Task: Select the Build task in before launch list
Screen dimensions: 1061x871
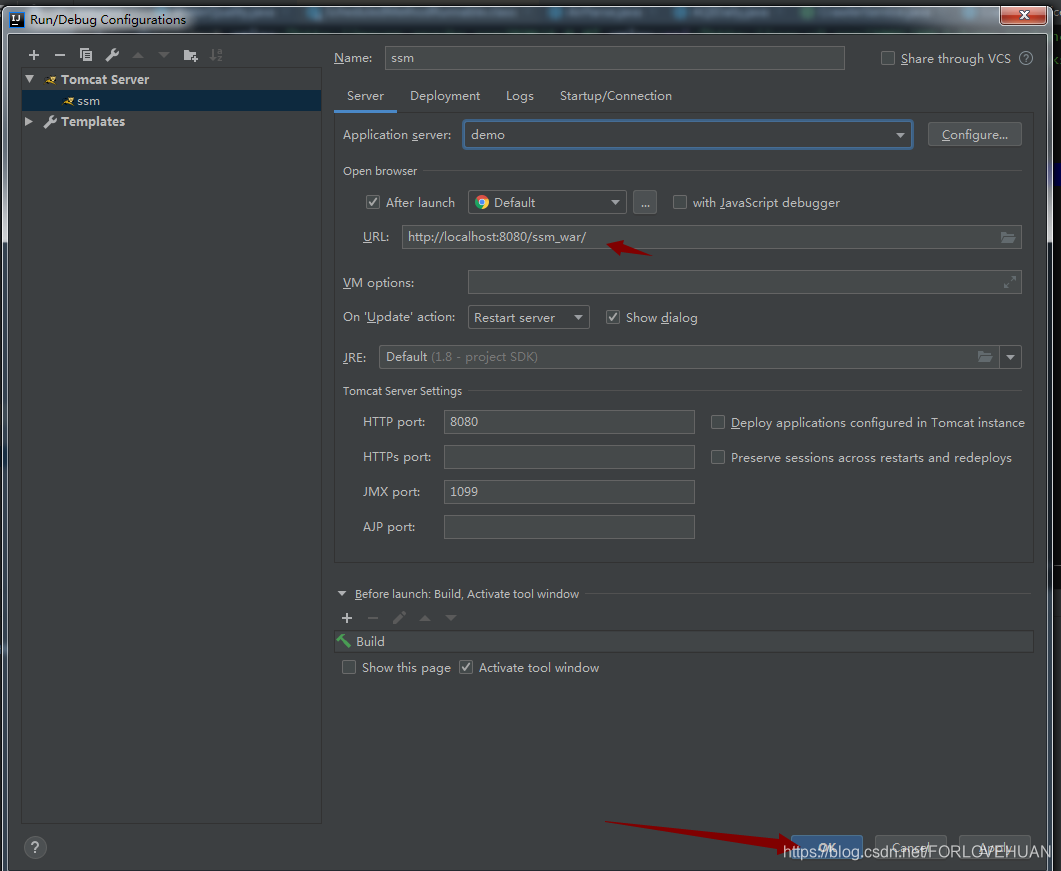Action: tap(683, 642)
